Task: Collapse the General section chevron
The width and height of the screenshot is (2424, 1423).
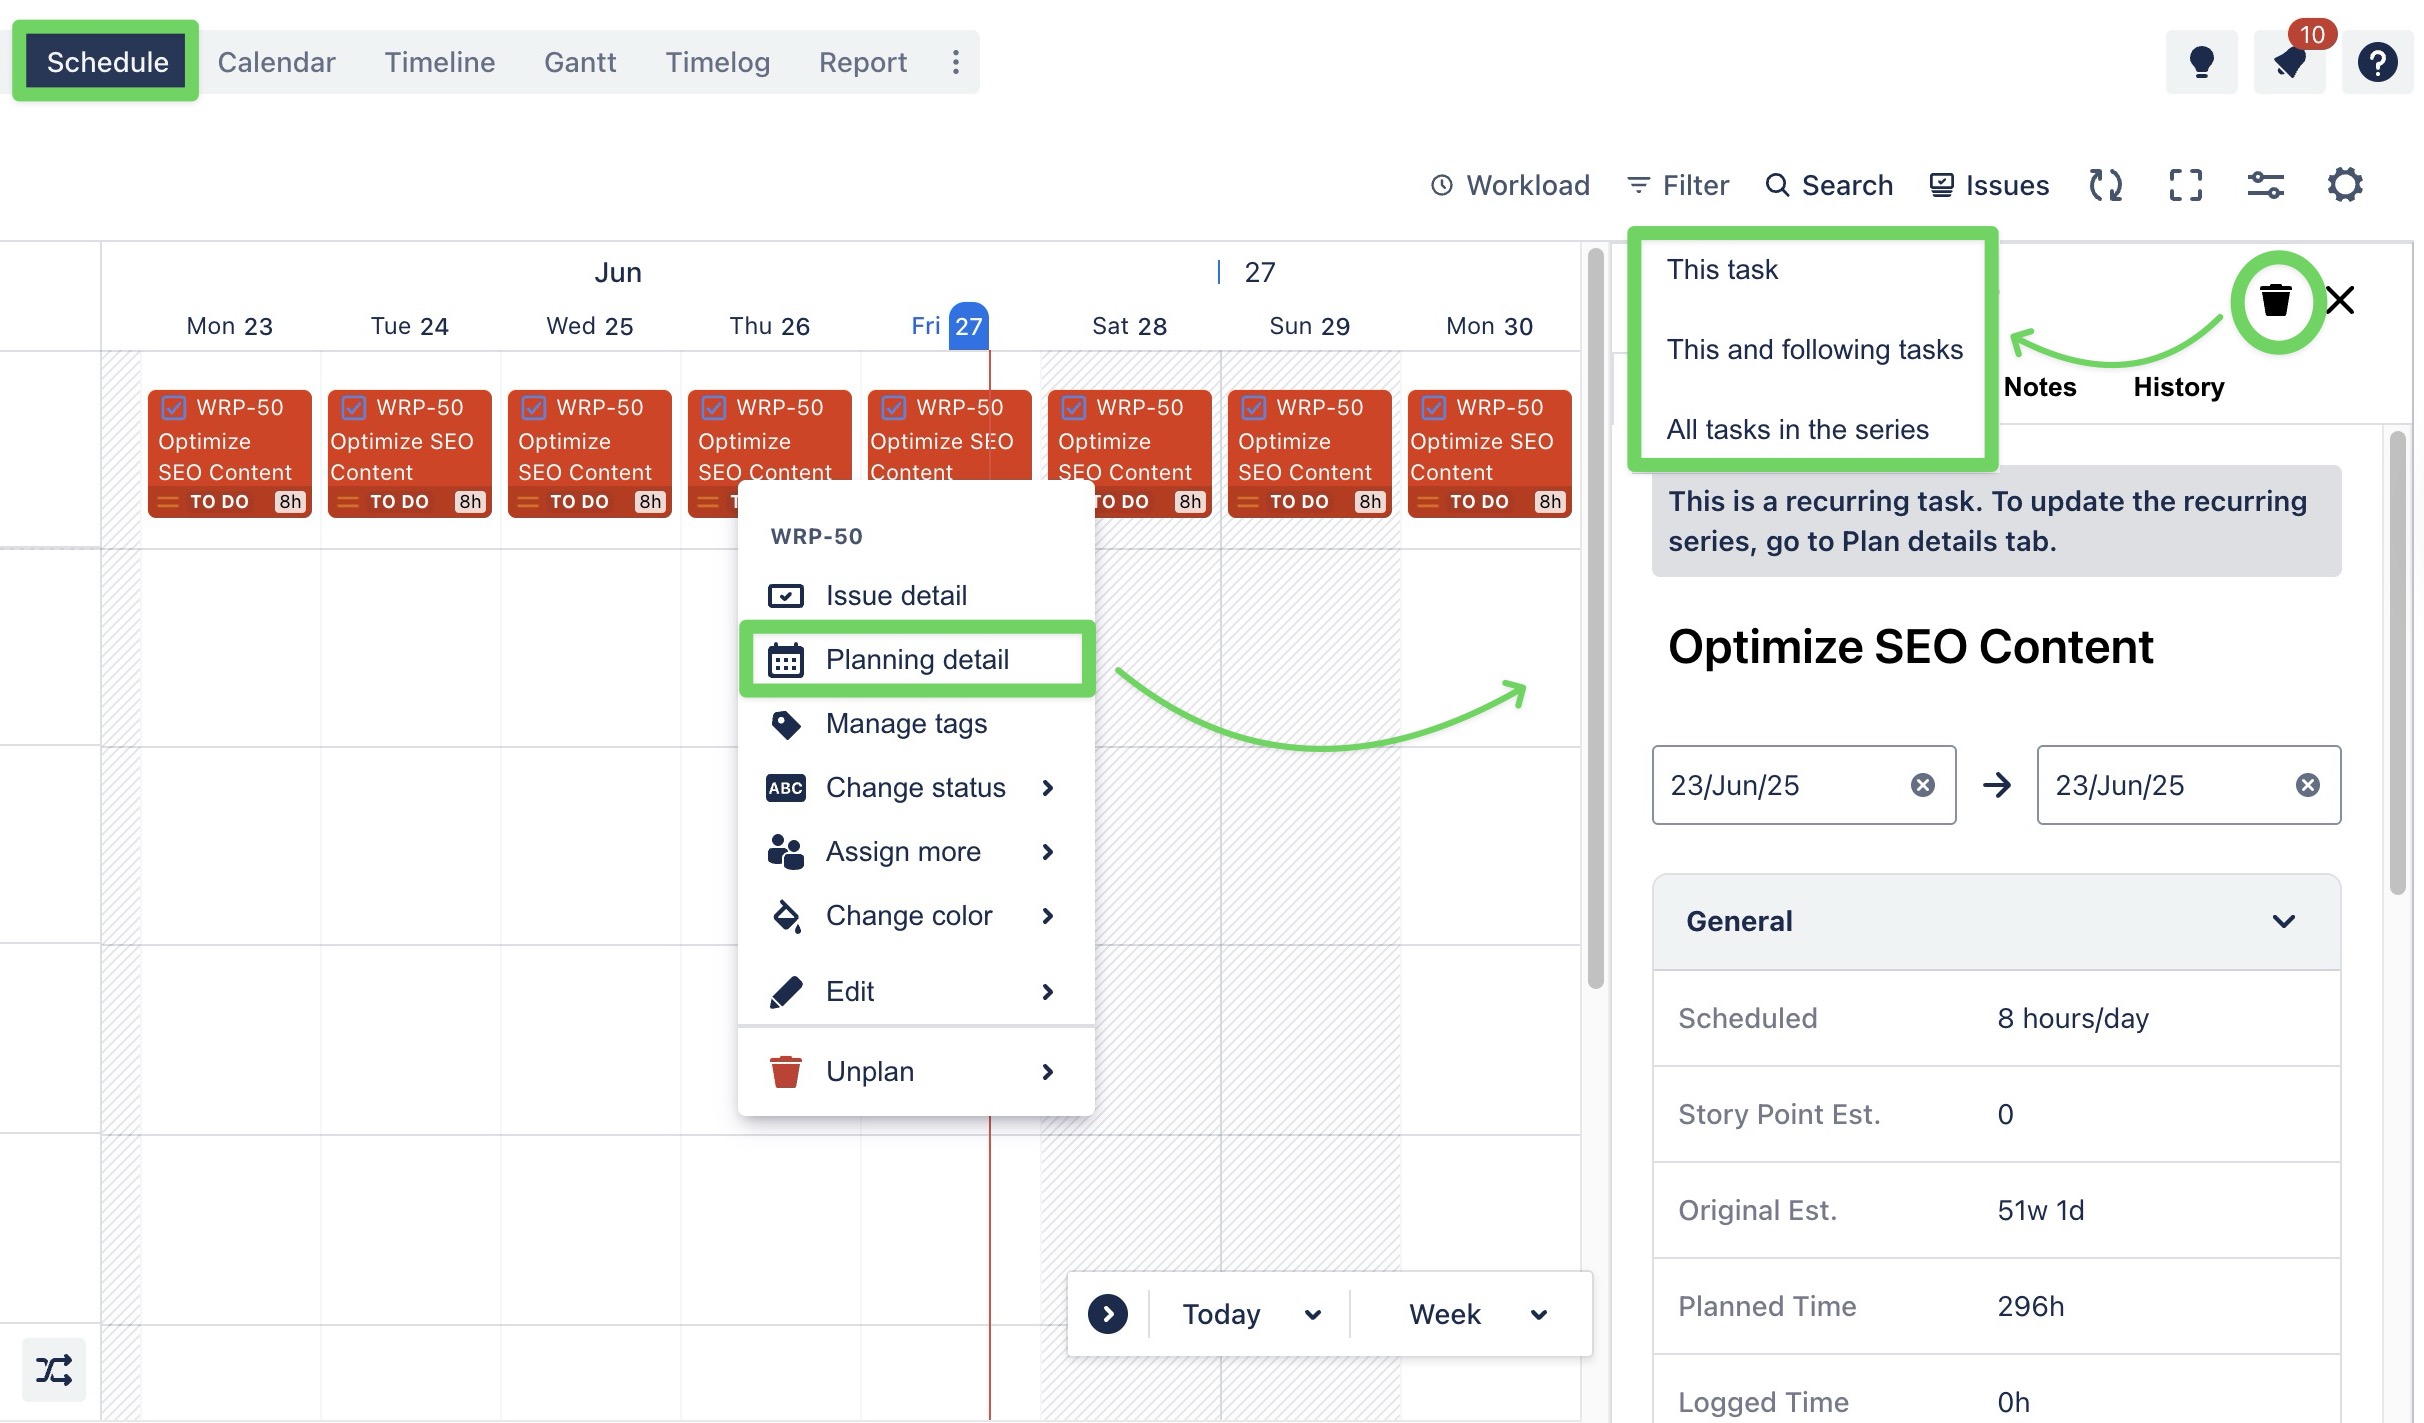Action: click(2283, 921)
